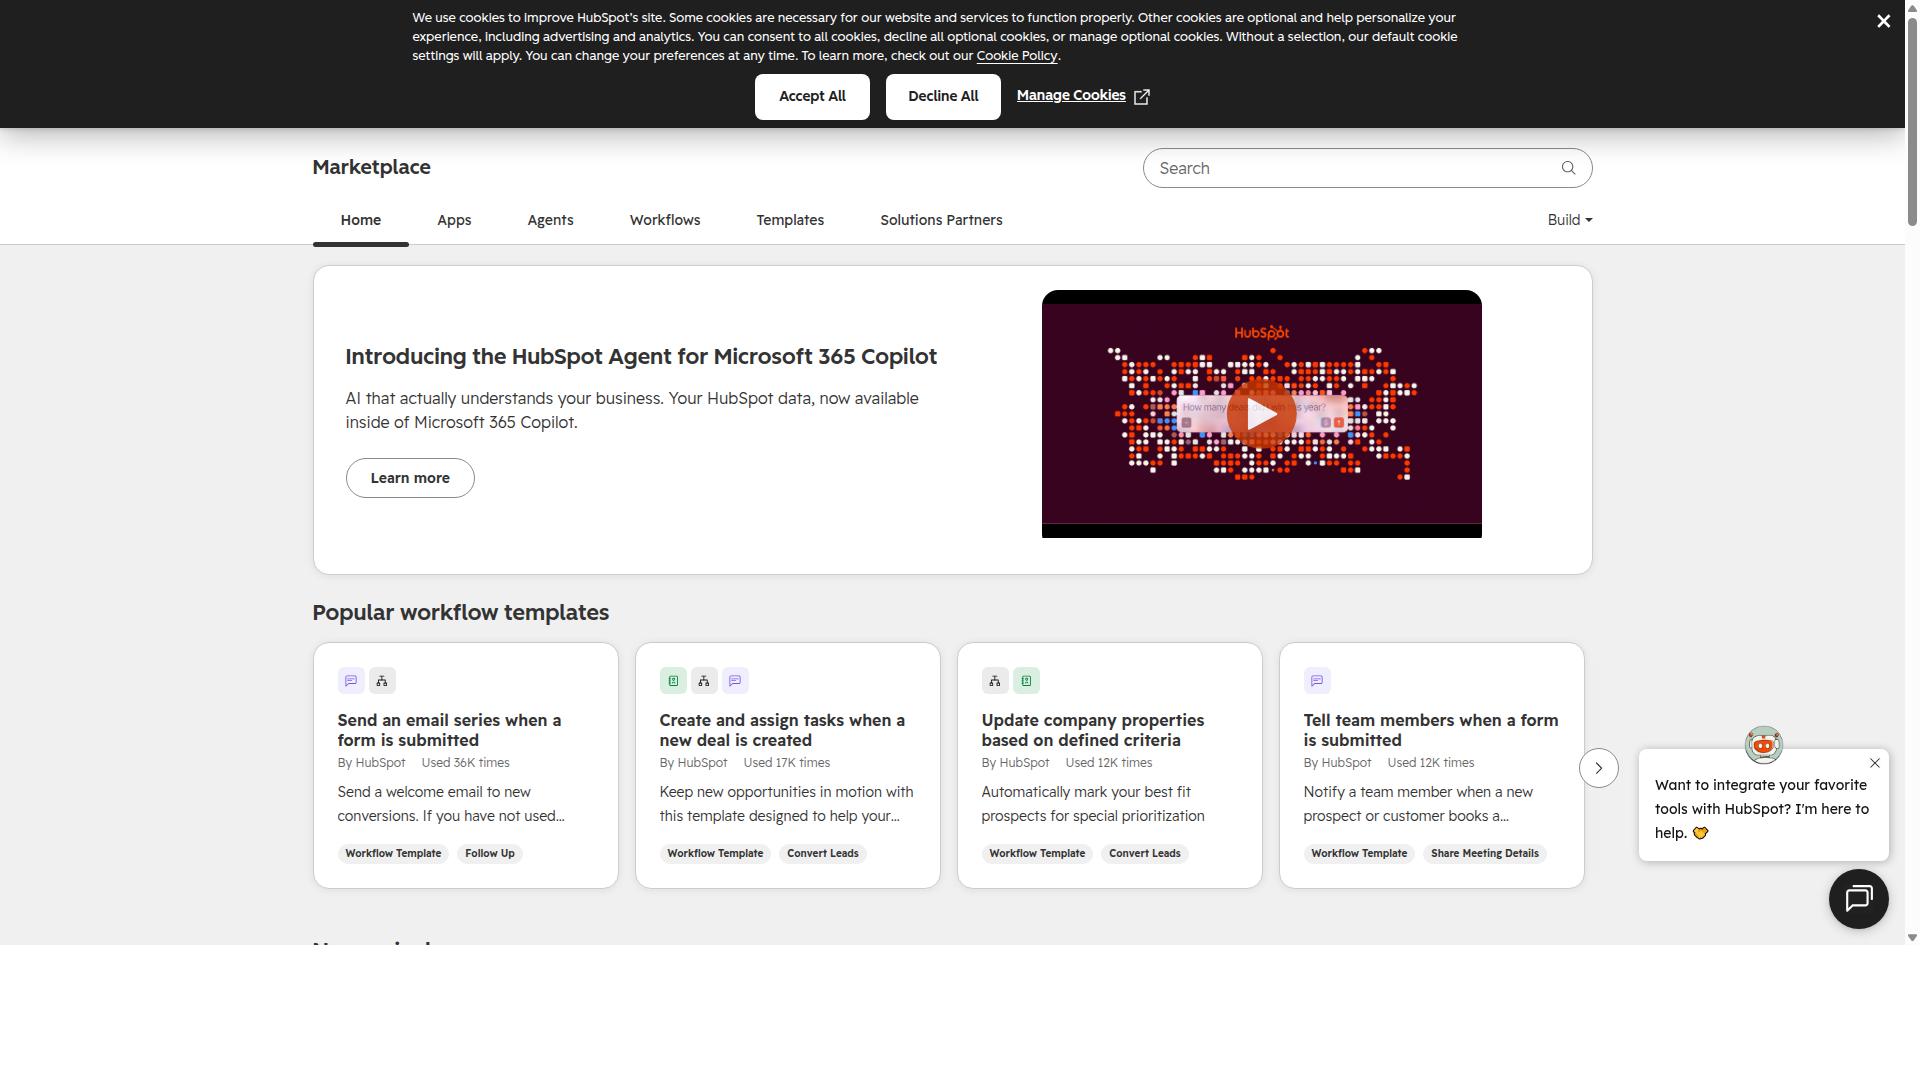The width and height of the screenshot is (1920, 1080).
Task: Click chat icon on 'Create and assign tasks' card
Action: click(735, 681)
